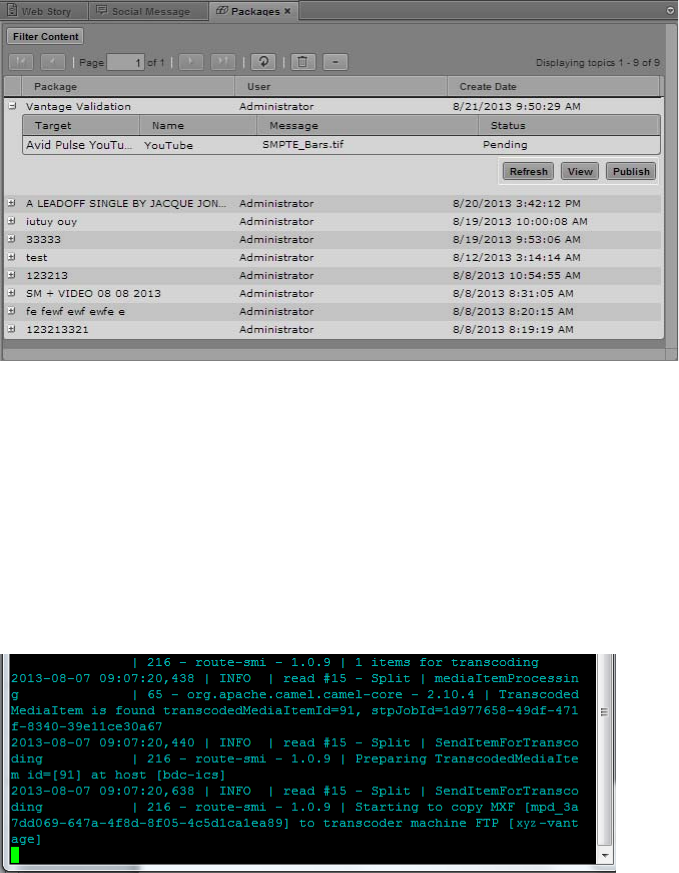Sort by the Package column header
679x873 pixels.
coord(127,87)
